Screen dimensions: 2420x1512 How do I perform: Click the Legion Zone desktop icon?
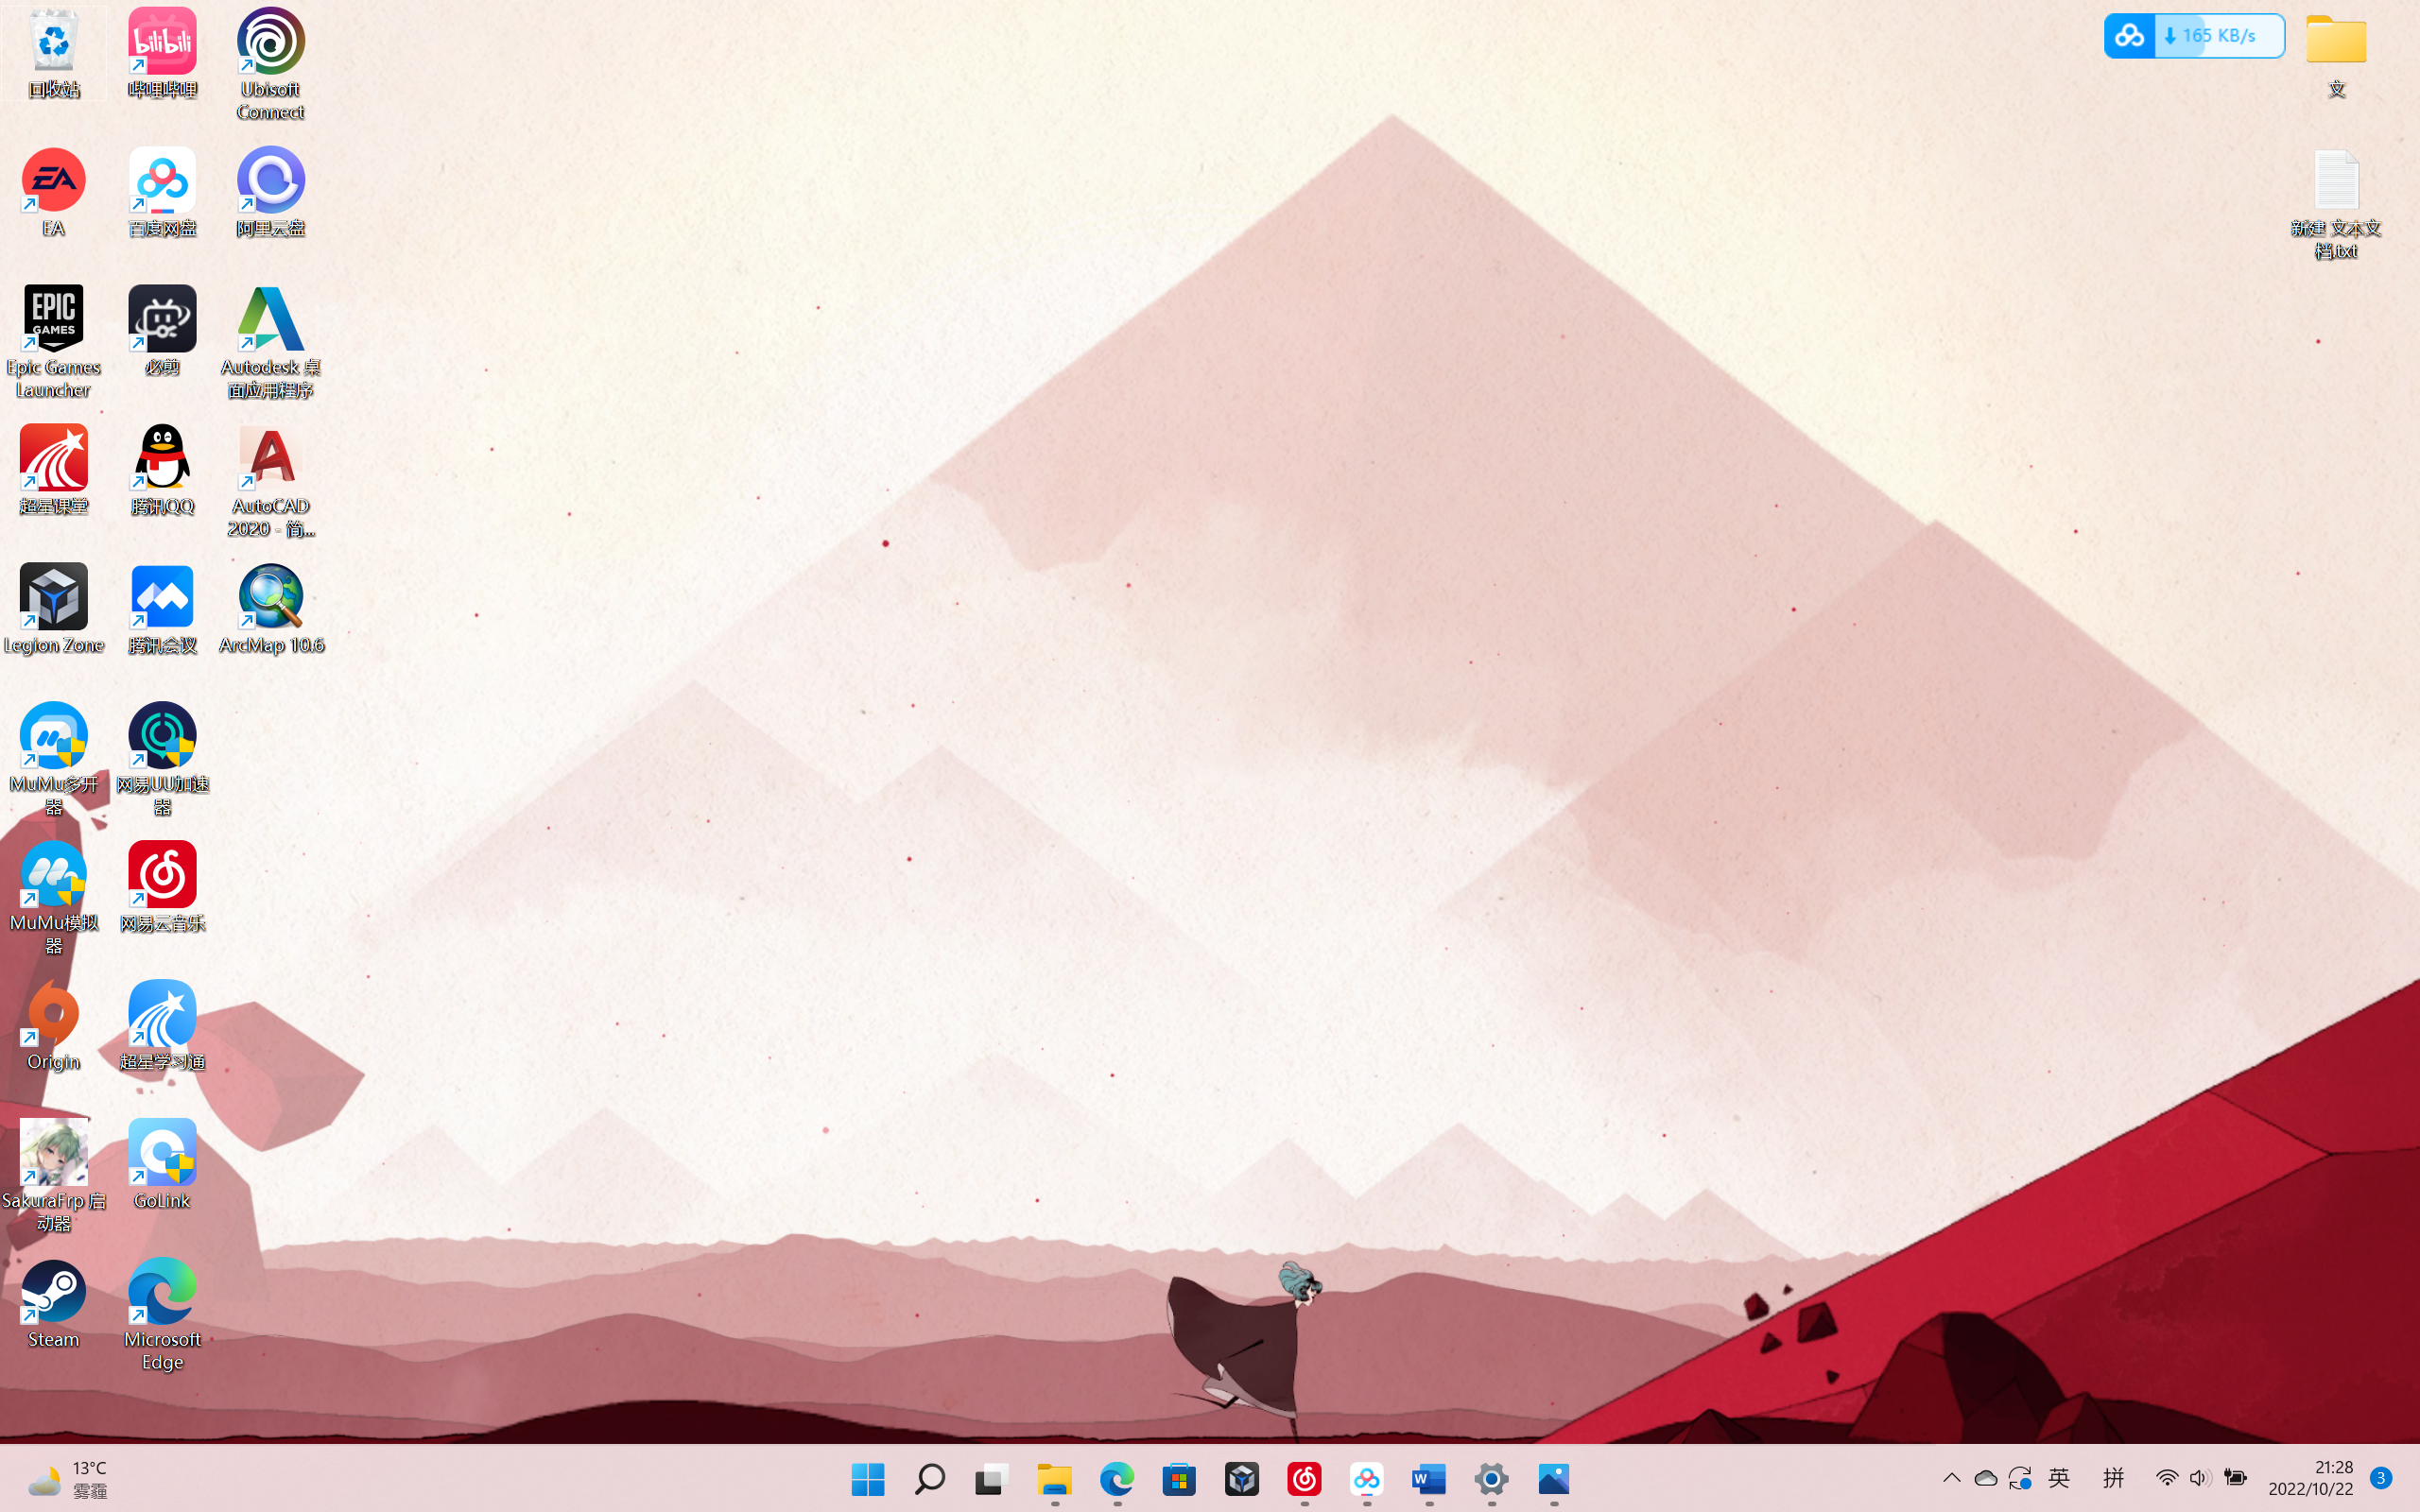[x=53, y=599]
